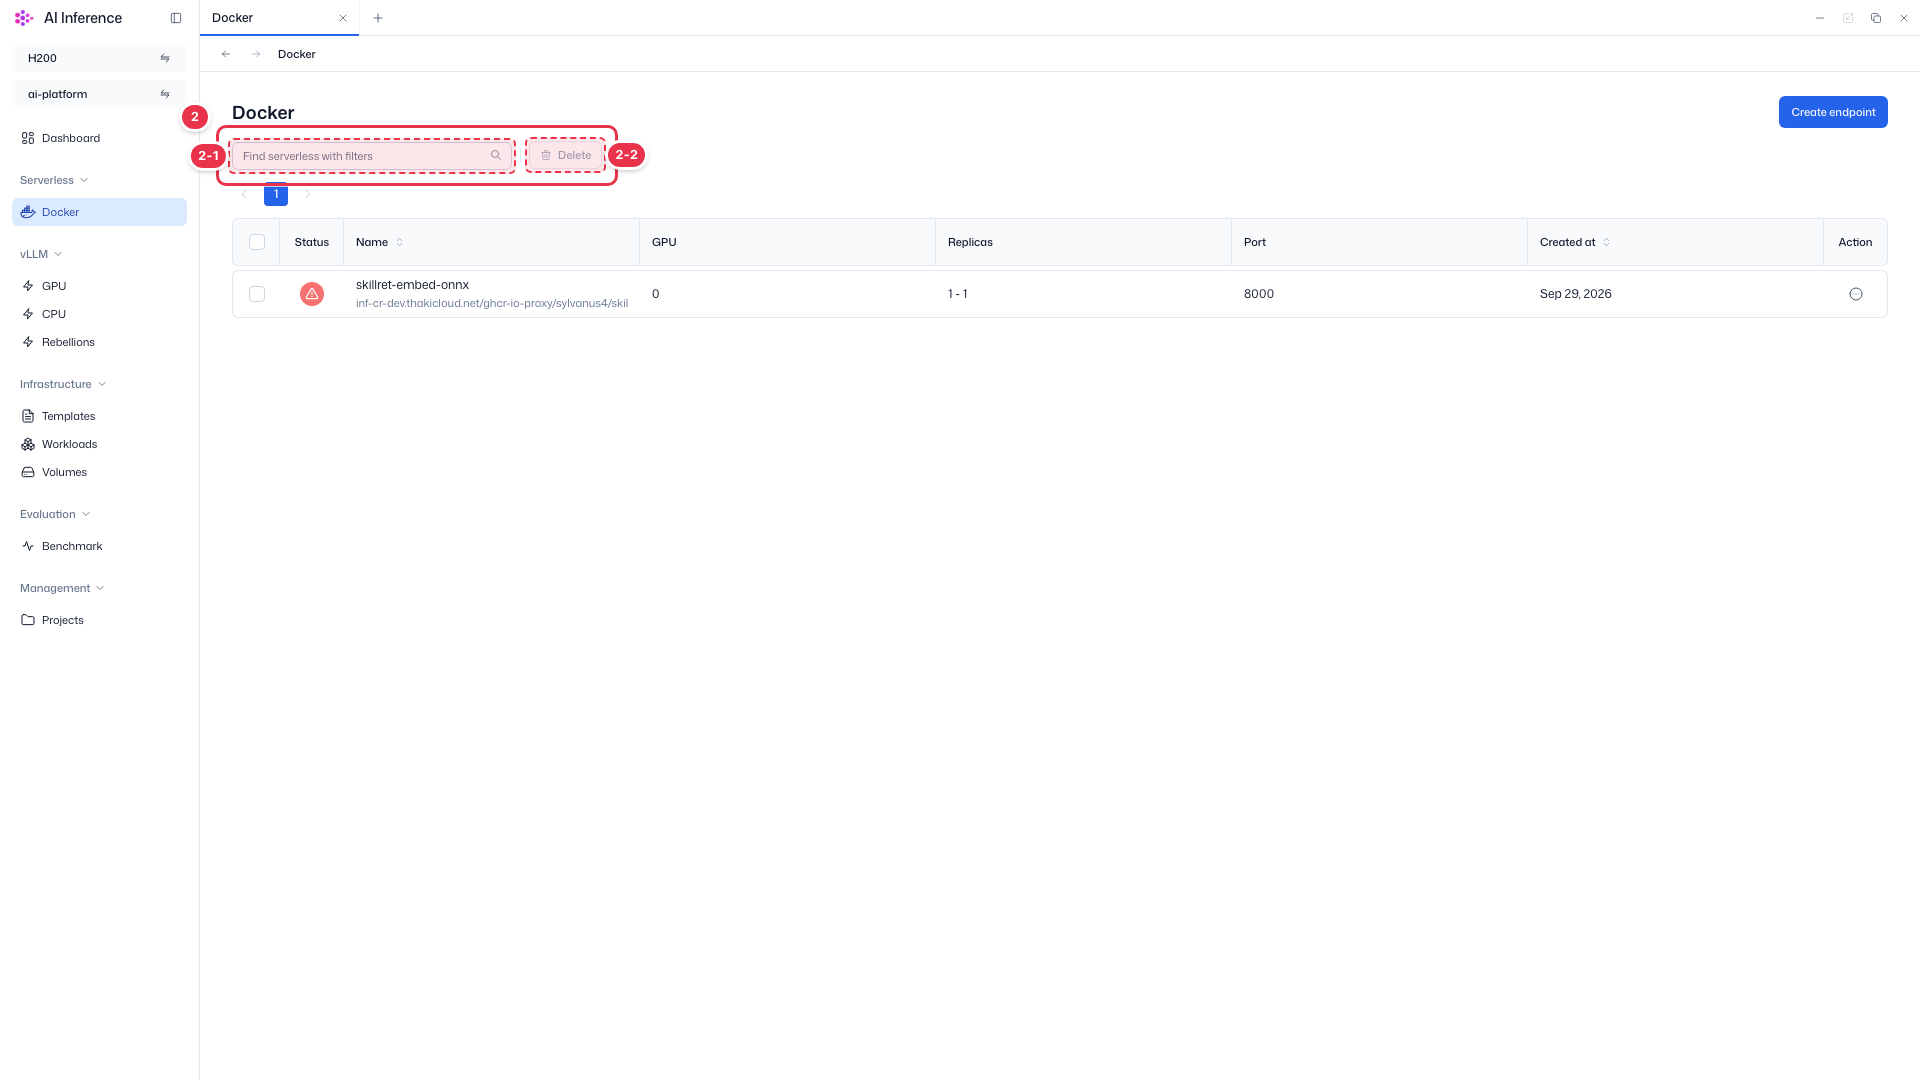Collapse the Evaluation section
The height and width of the screenshot is (1080, 1920).
(x=55, y=514)
